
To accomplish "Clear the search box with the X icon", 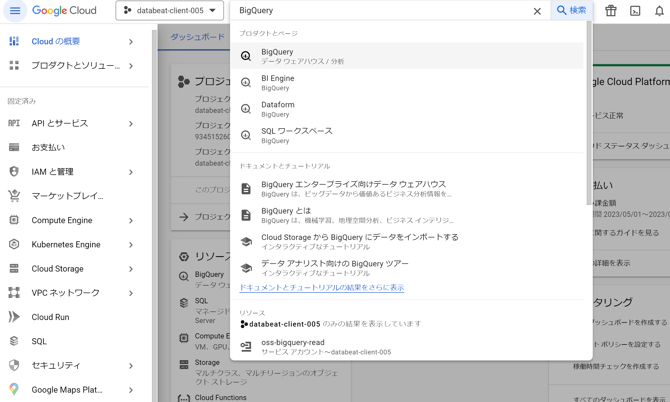I will pos(537,11).
